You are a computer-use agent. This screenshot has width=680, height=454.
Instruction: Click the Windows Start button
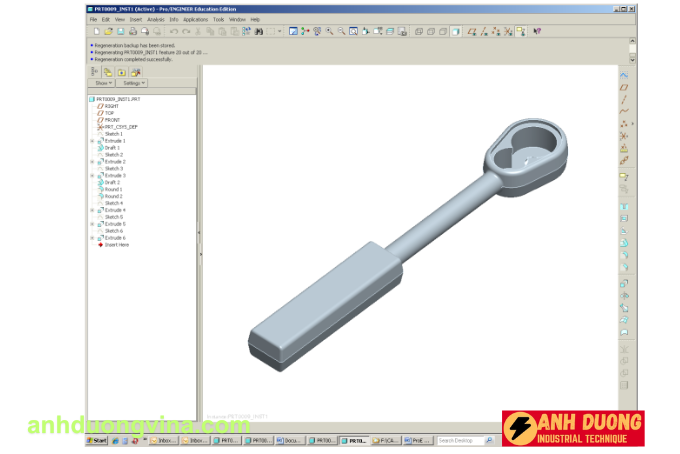pos(96,440)
